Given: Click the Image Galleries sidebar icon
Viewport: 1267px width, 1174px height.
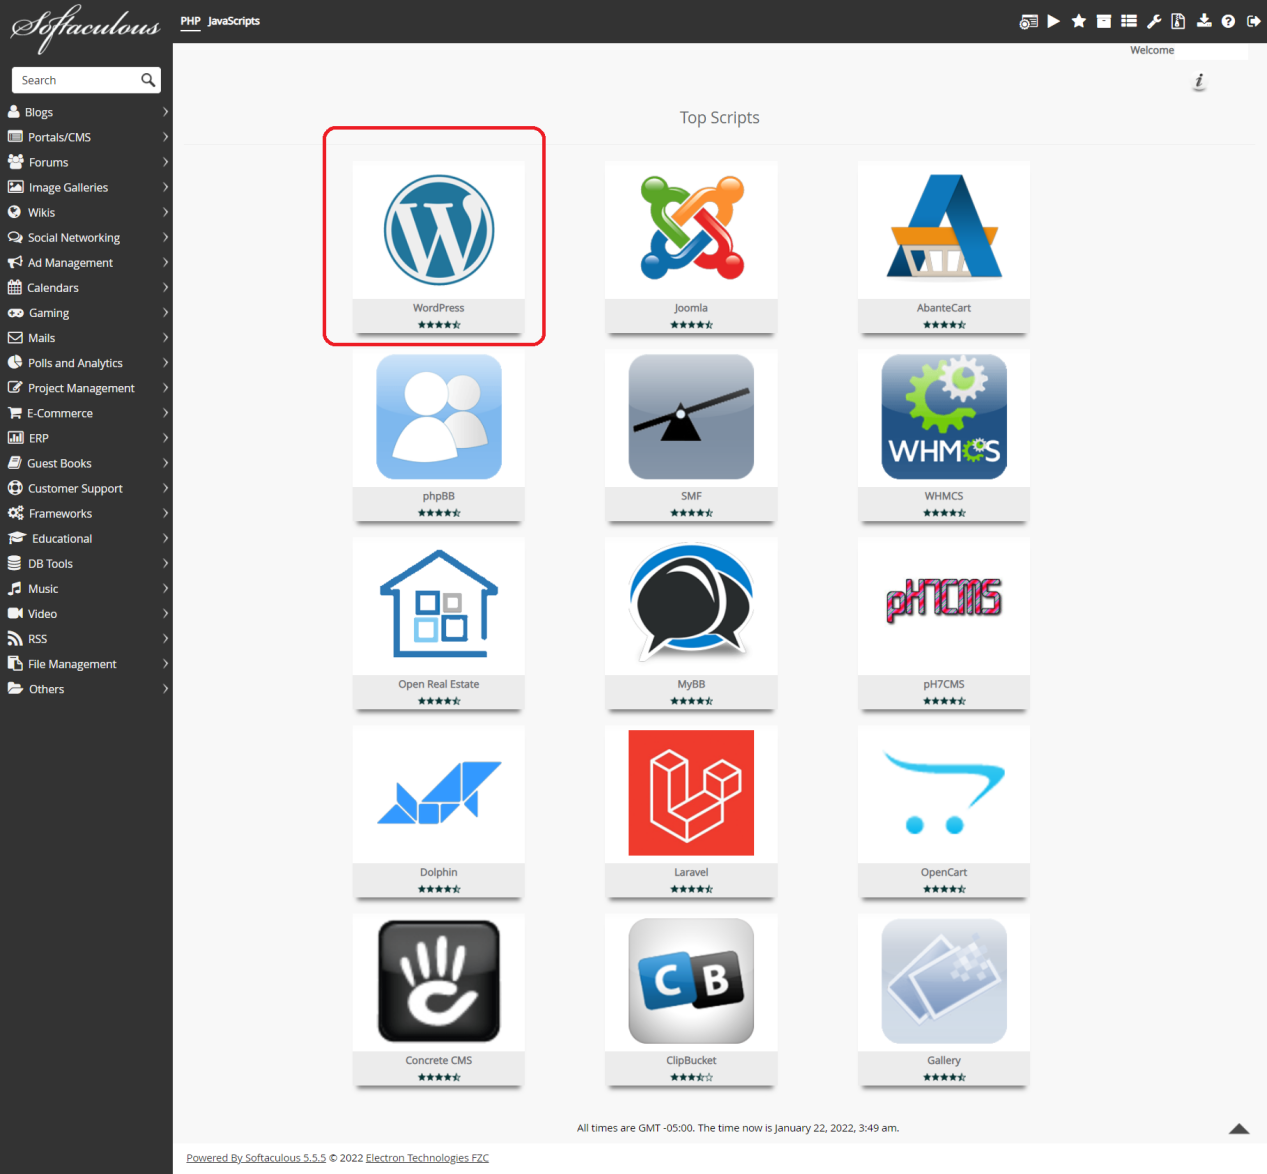Looking at the screenshot, I should (x=15, y=187).
